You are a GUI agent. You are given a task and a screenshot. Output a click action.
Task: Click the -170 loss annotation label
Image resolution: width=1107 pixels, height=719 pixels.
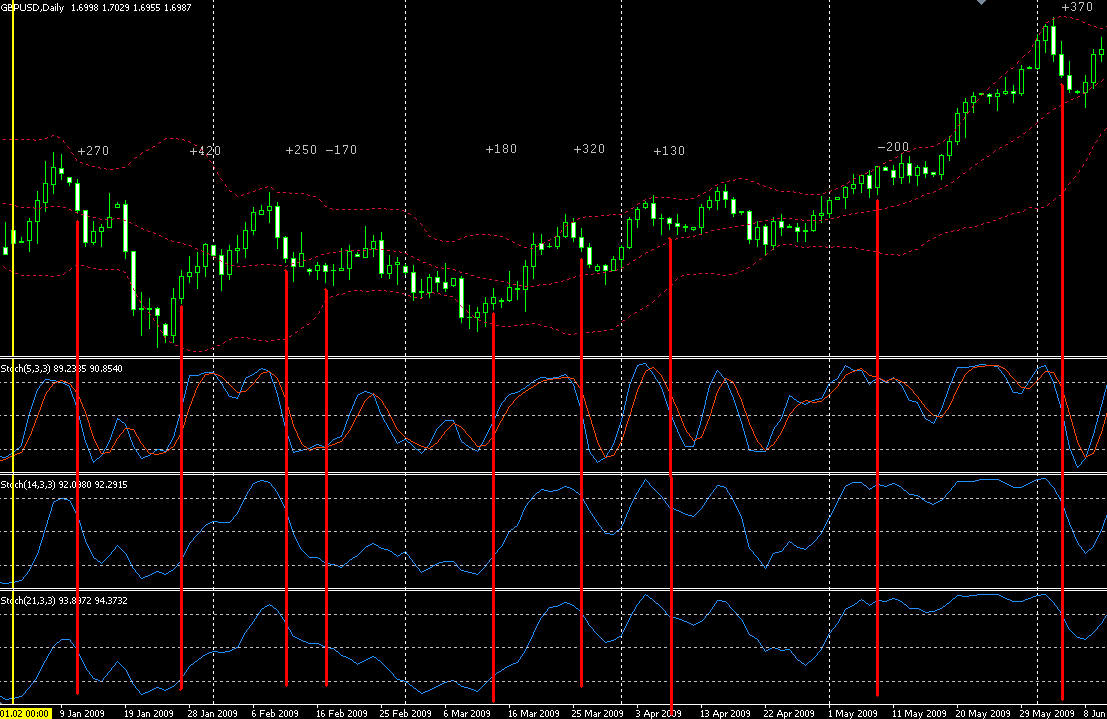click(x=342, y=150)
